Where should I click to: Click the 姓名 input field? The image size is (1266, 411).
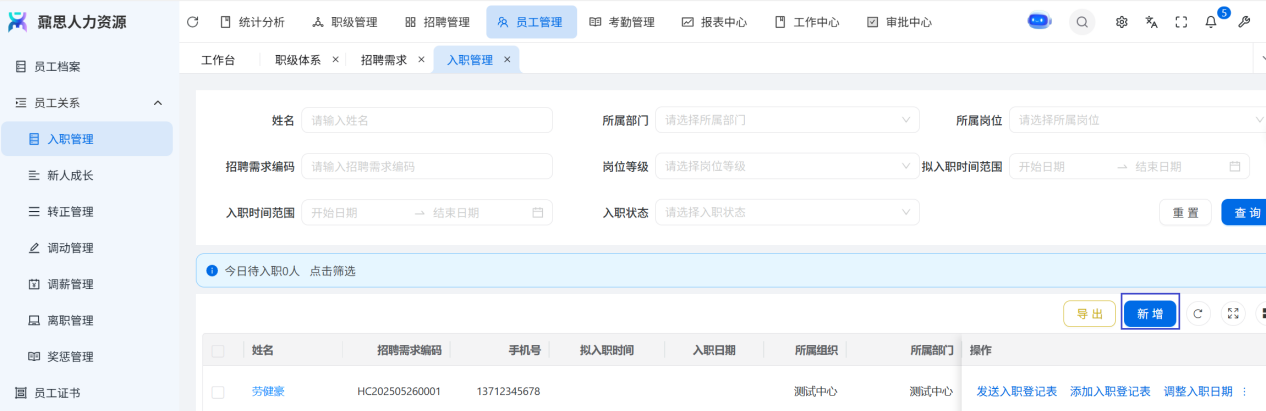tap(427, 120)
